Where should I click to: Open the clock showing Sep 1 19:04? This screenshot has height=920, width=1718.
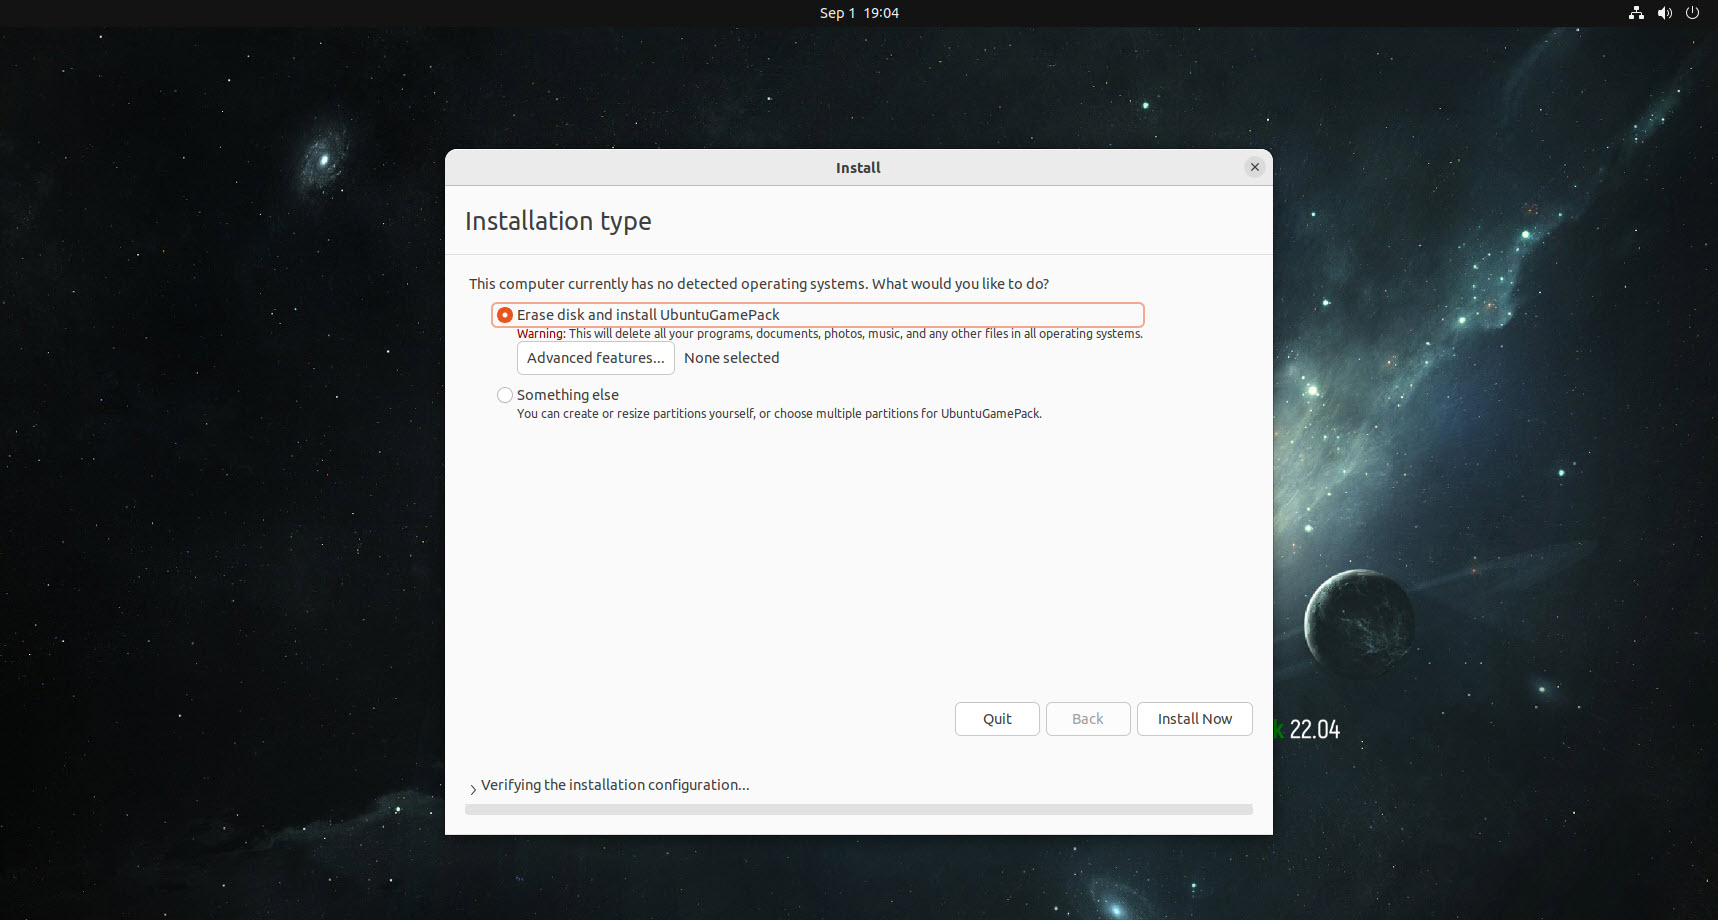[859, 13]
